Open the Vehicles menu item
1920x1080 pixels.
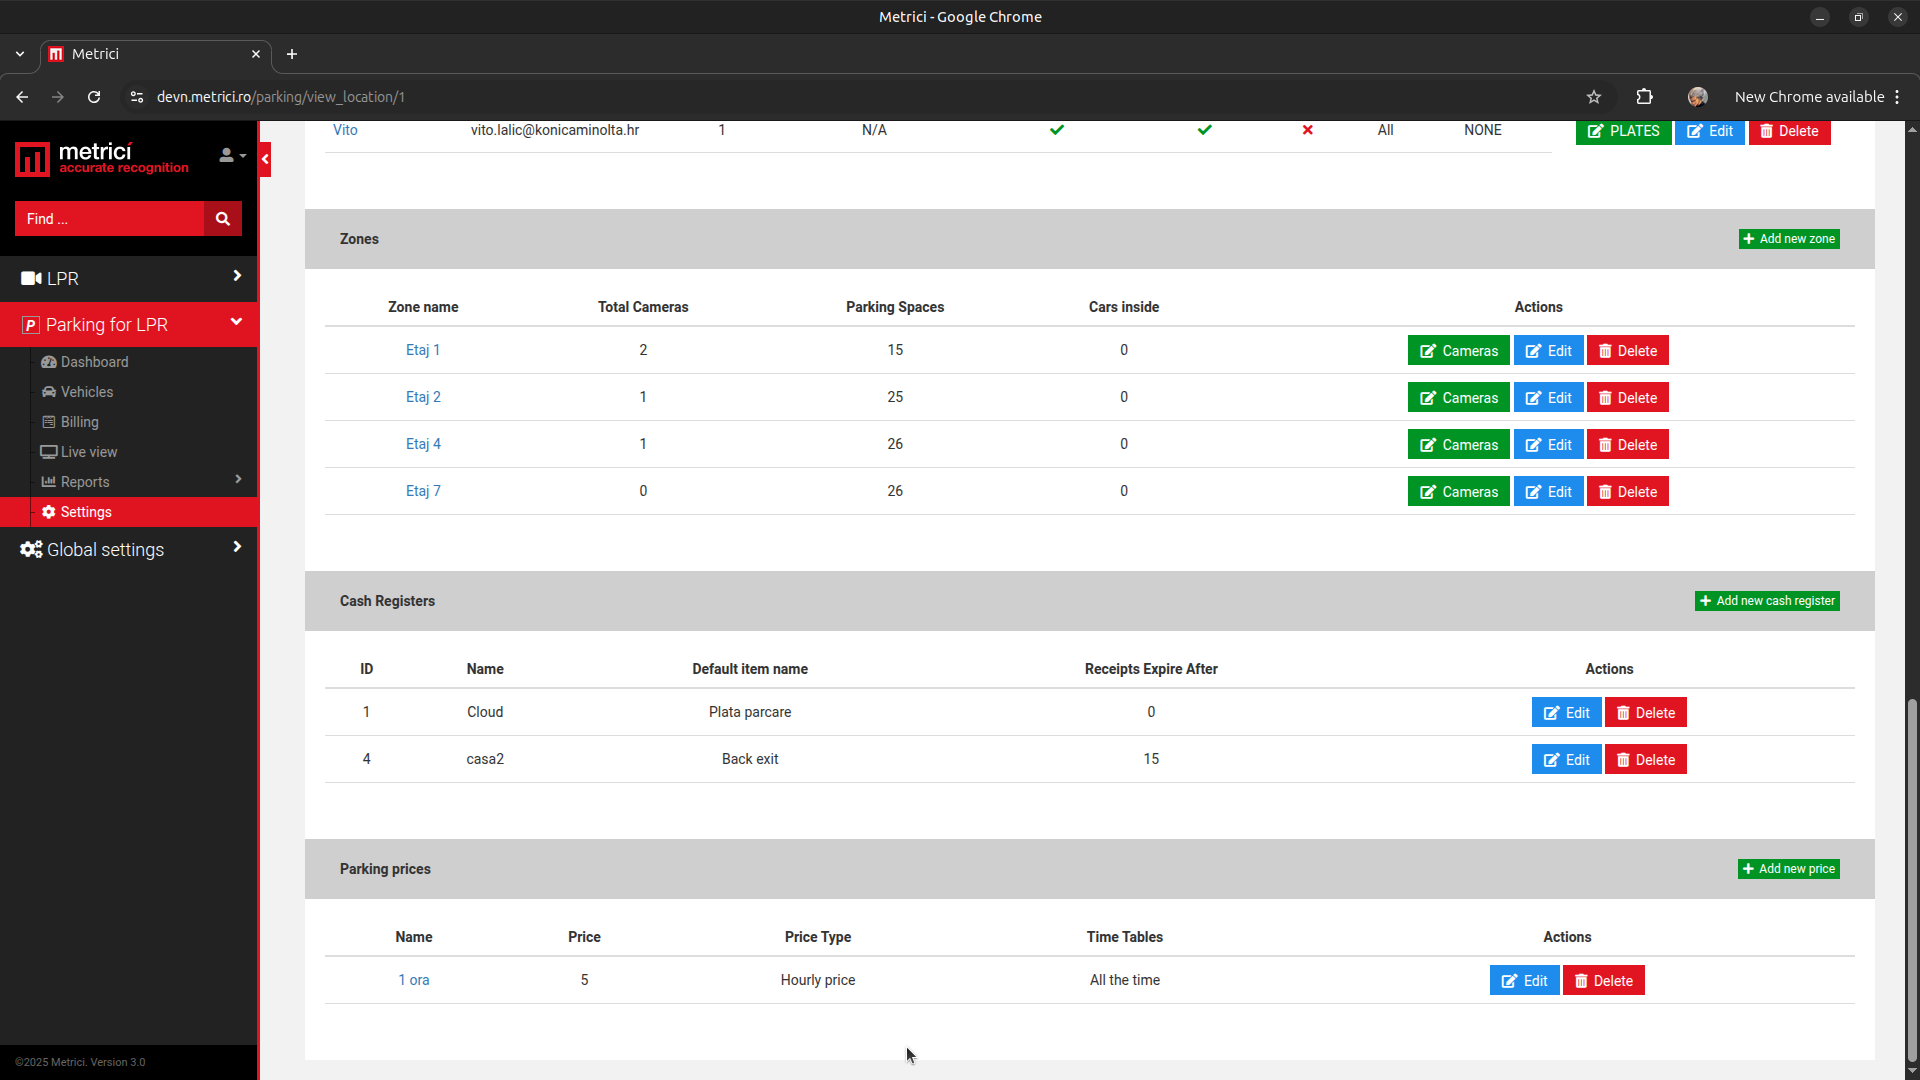point(86,392)
